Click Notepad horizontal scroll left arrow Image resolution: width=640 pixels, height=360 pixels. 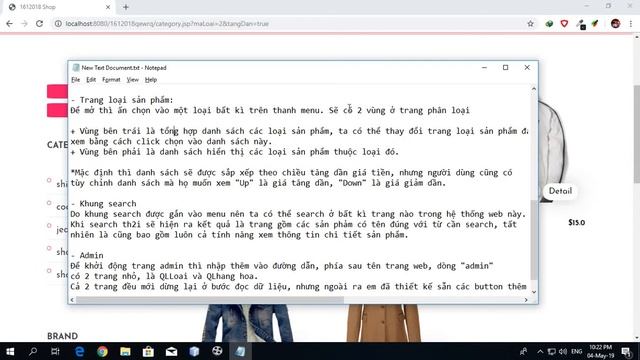[x=72, y=300]
